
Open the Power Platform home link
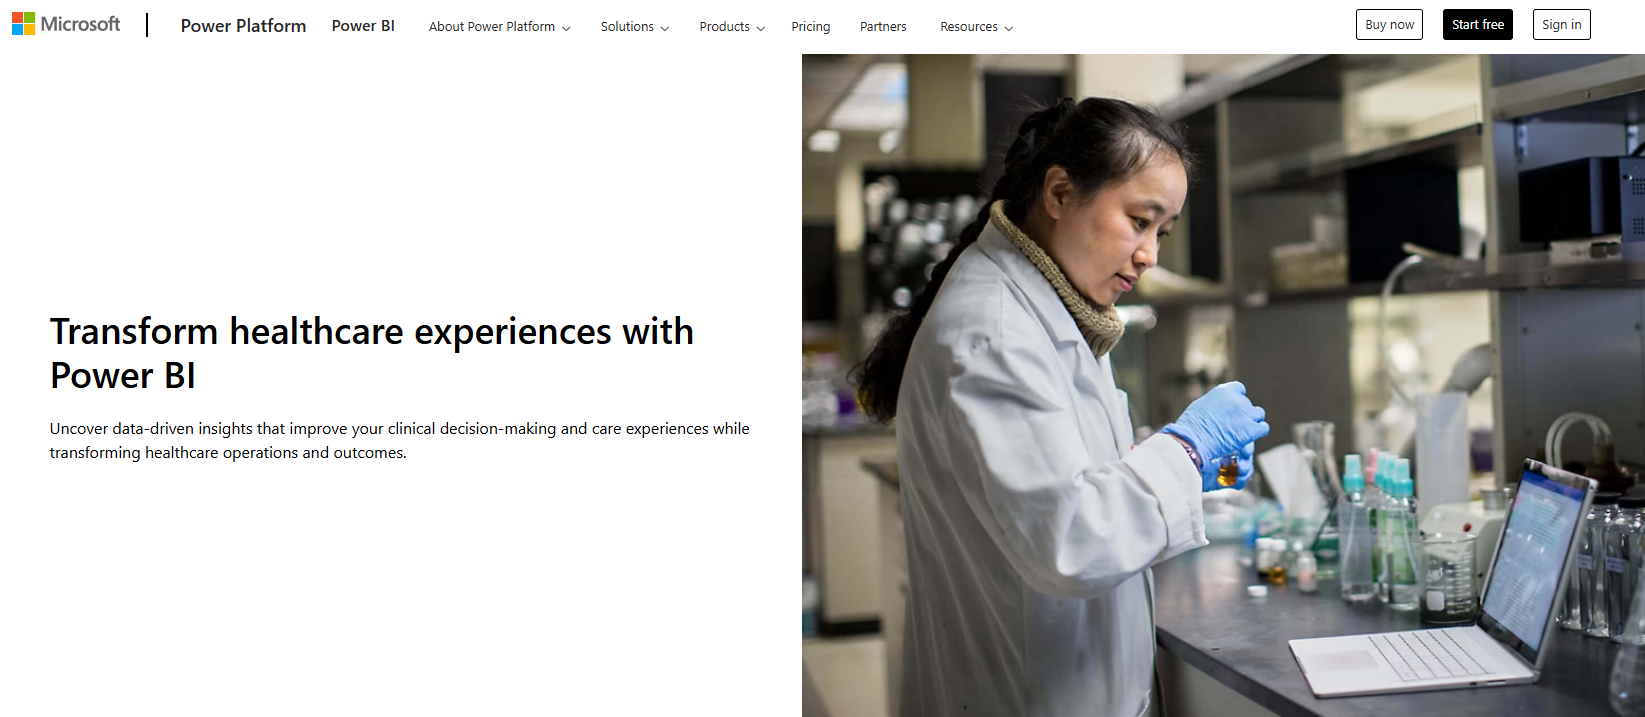click(x=243, y=26)
